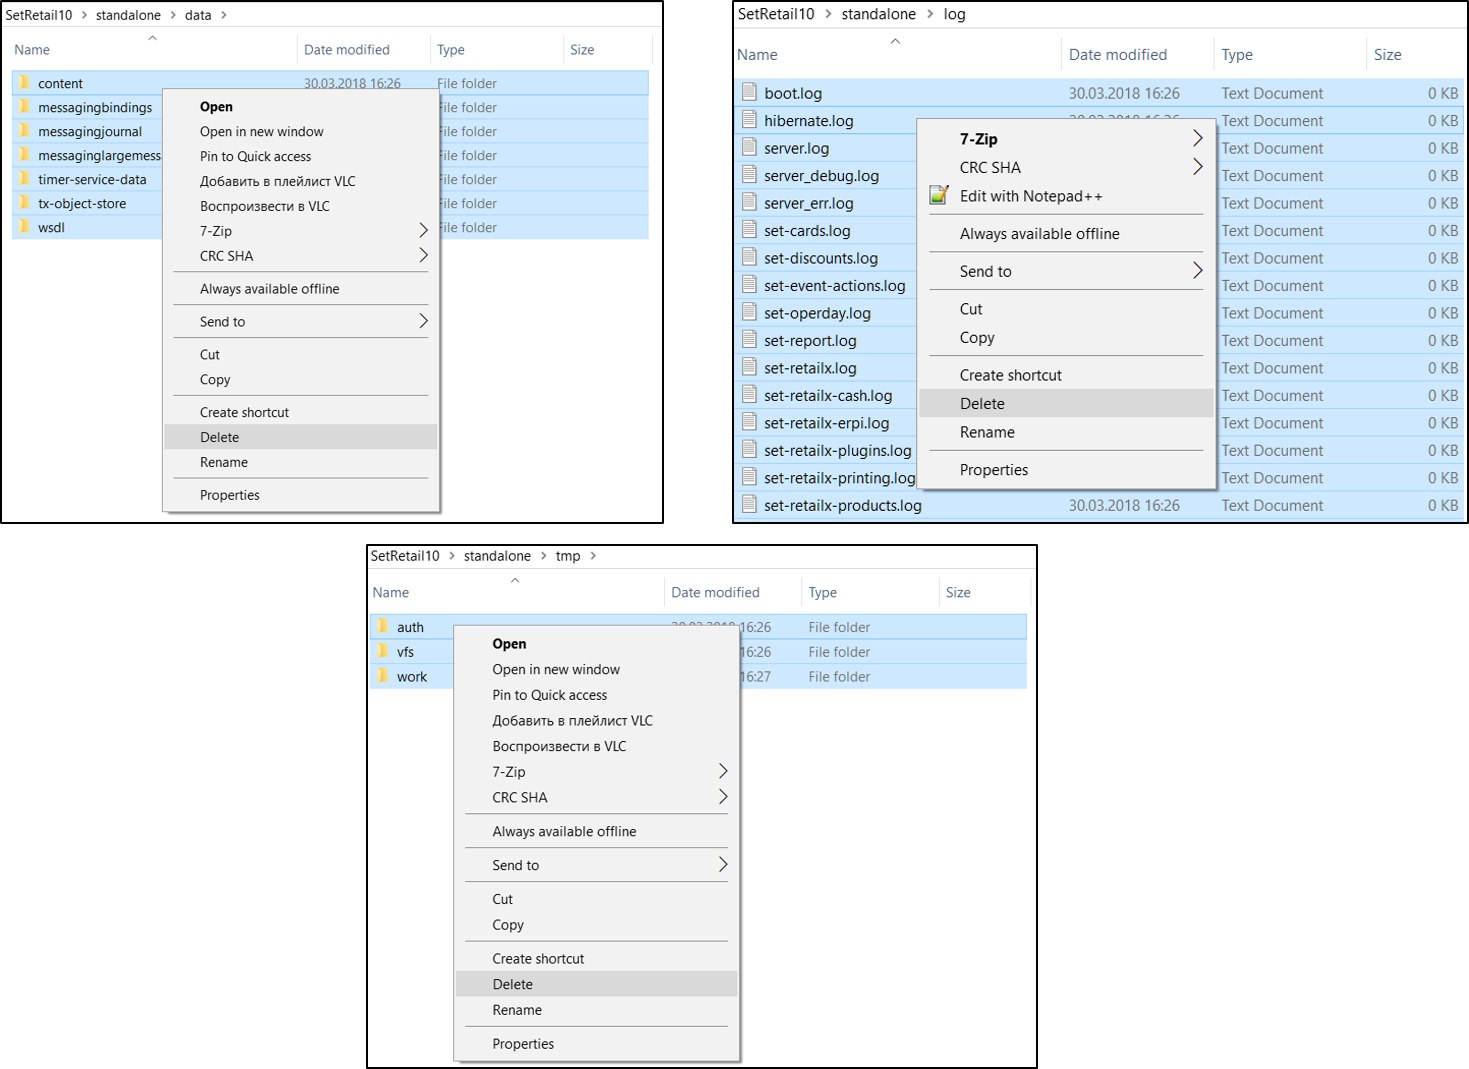Expand CRC SHA submenu arrow in tmp window menu
The image size is (1469, 1069).
[723, 797]
